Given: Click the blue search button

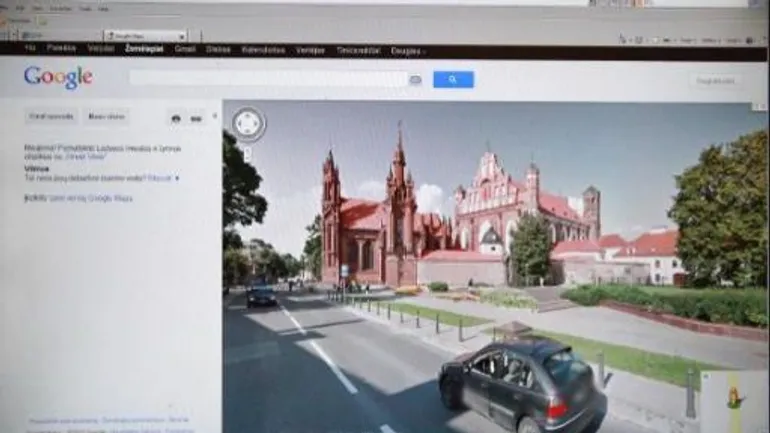Looking at the screenshot, I should 453,80.
